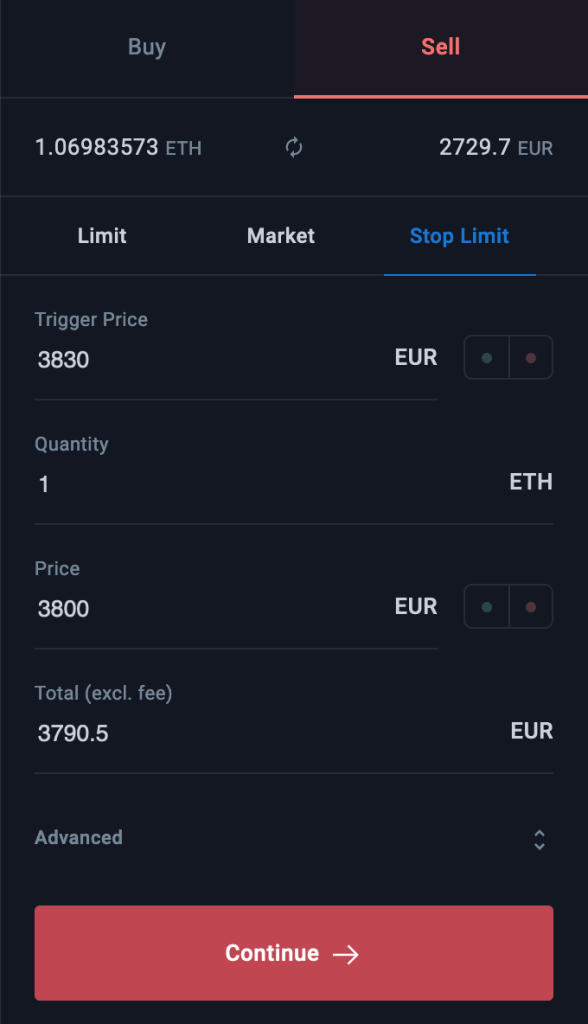The image size is (588, 1024).
Task: Click the Limit order type
Action: [101, 236]
